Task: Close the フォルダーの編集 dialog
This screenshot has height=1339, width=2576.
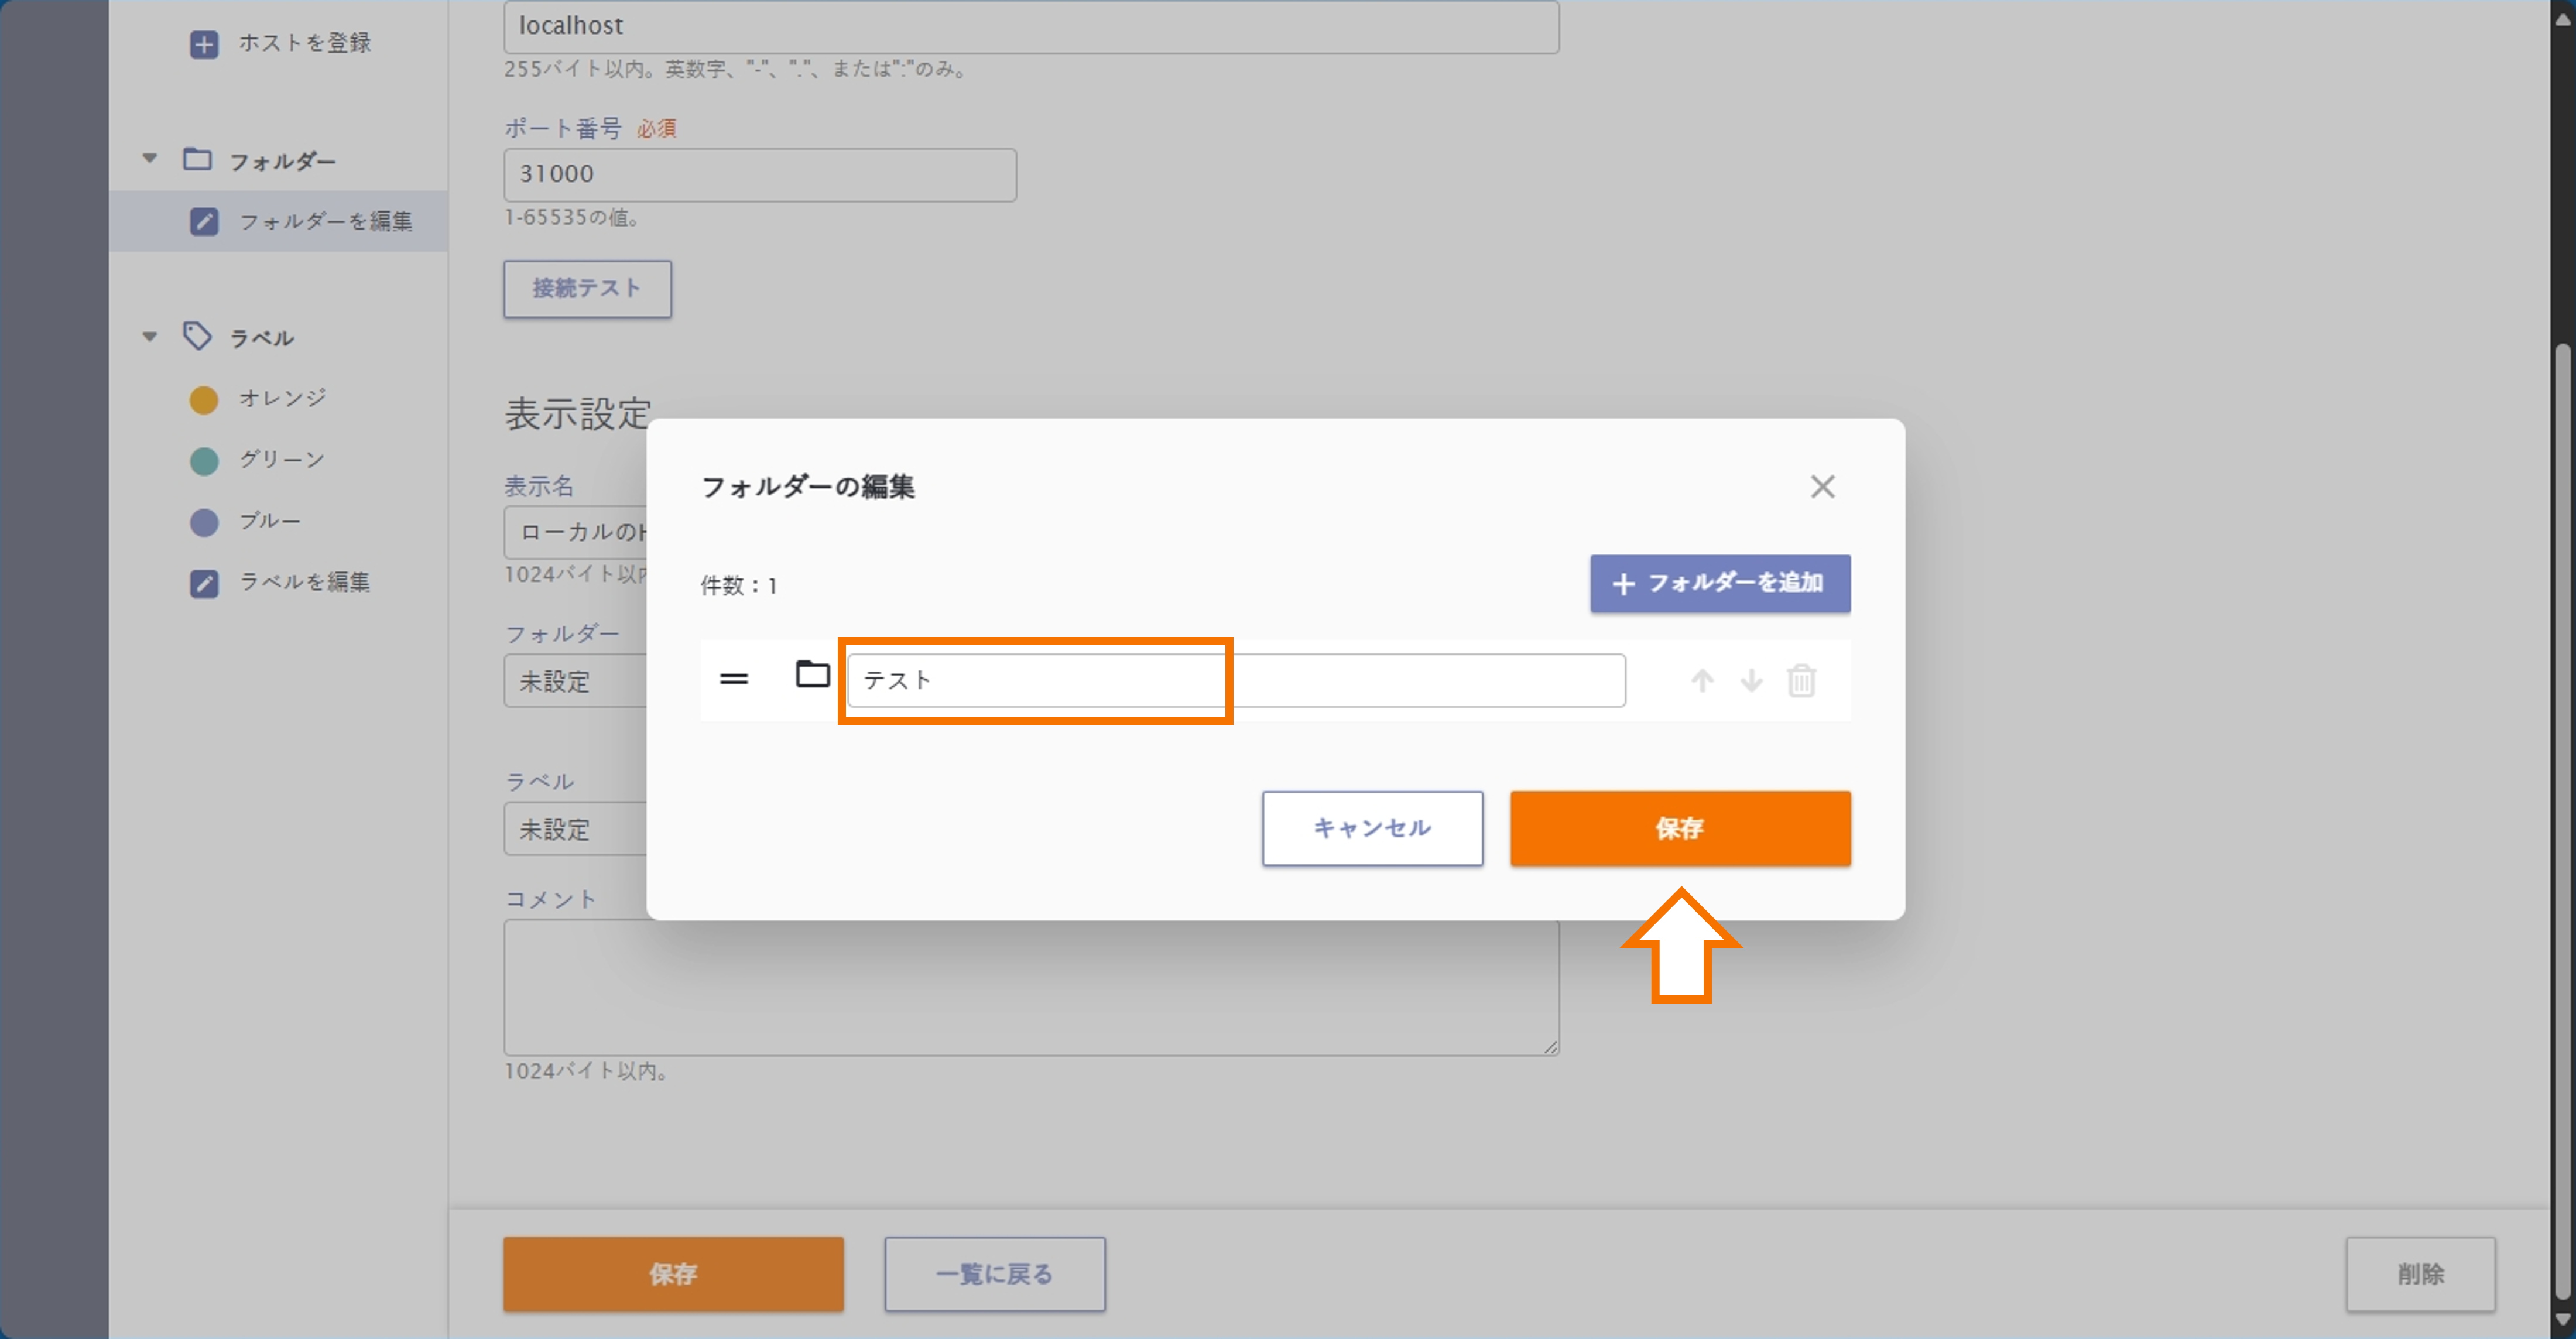Action: pos(1822,487)
